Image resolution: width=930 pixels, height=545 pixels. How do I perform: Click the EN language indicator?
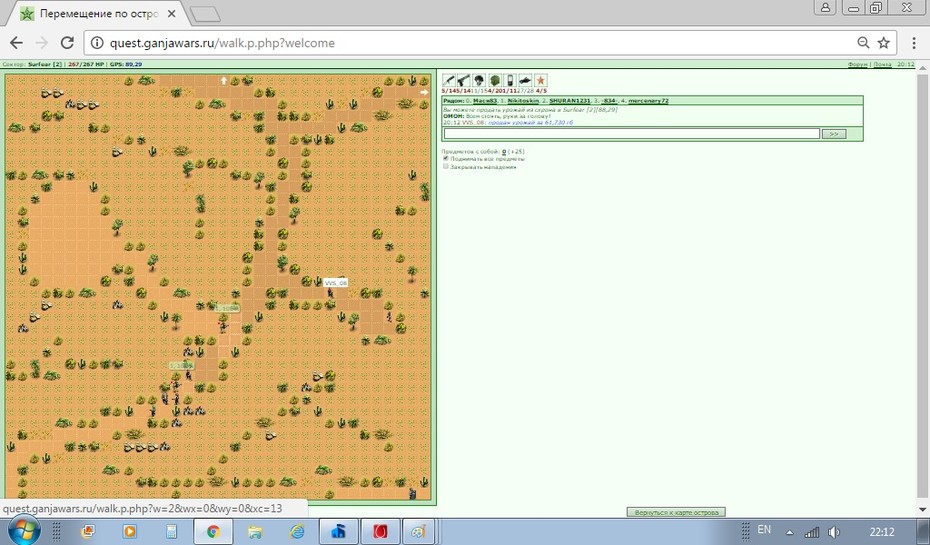tap(764, 530)
